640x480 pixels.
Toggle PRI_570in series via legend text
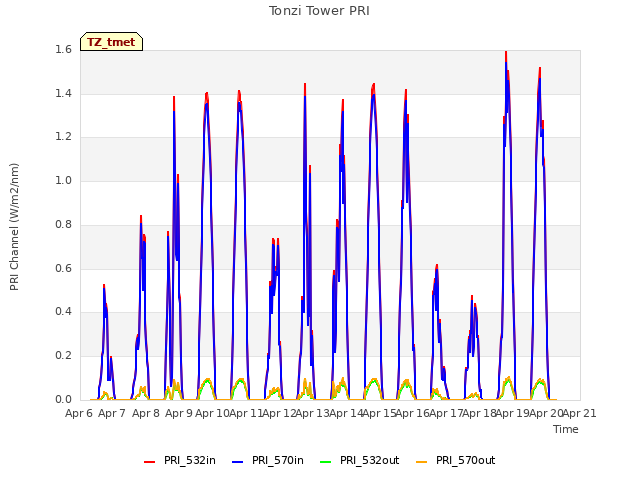coord(278,460)
